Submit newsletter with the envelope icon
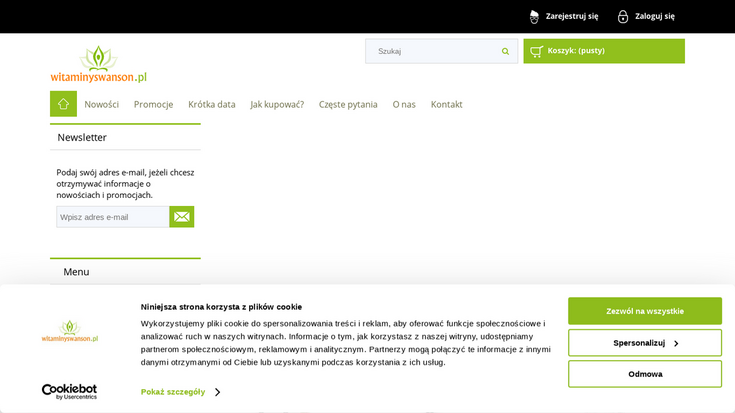 click(181, 217)
